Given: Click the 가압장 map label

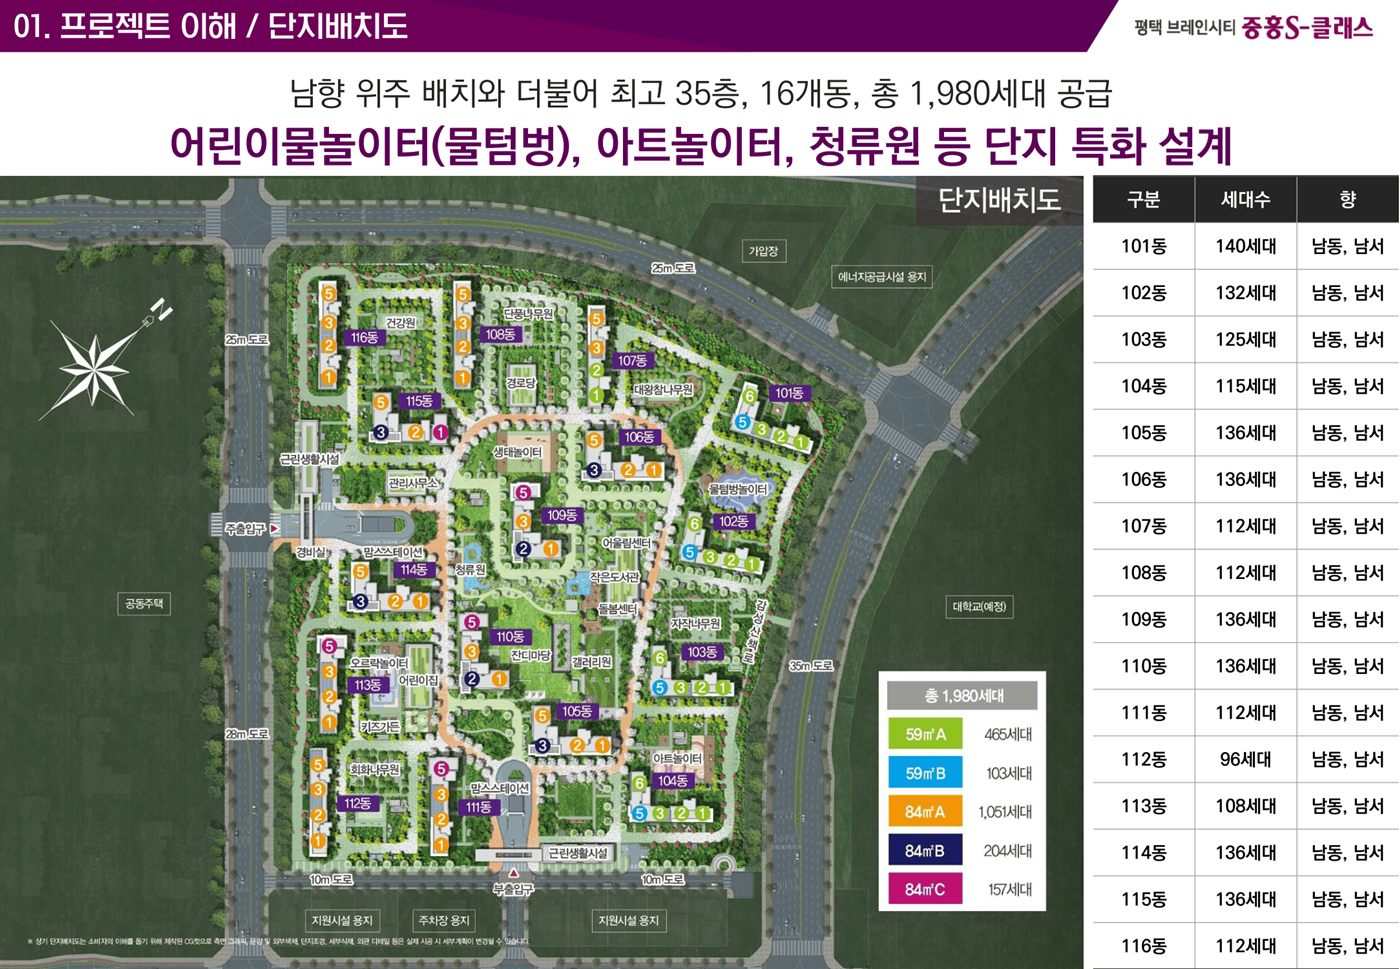Looking at the screenshot, I should point(763,251).
